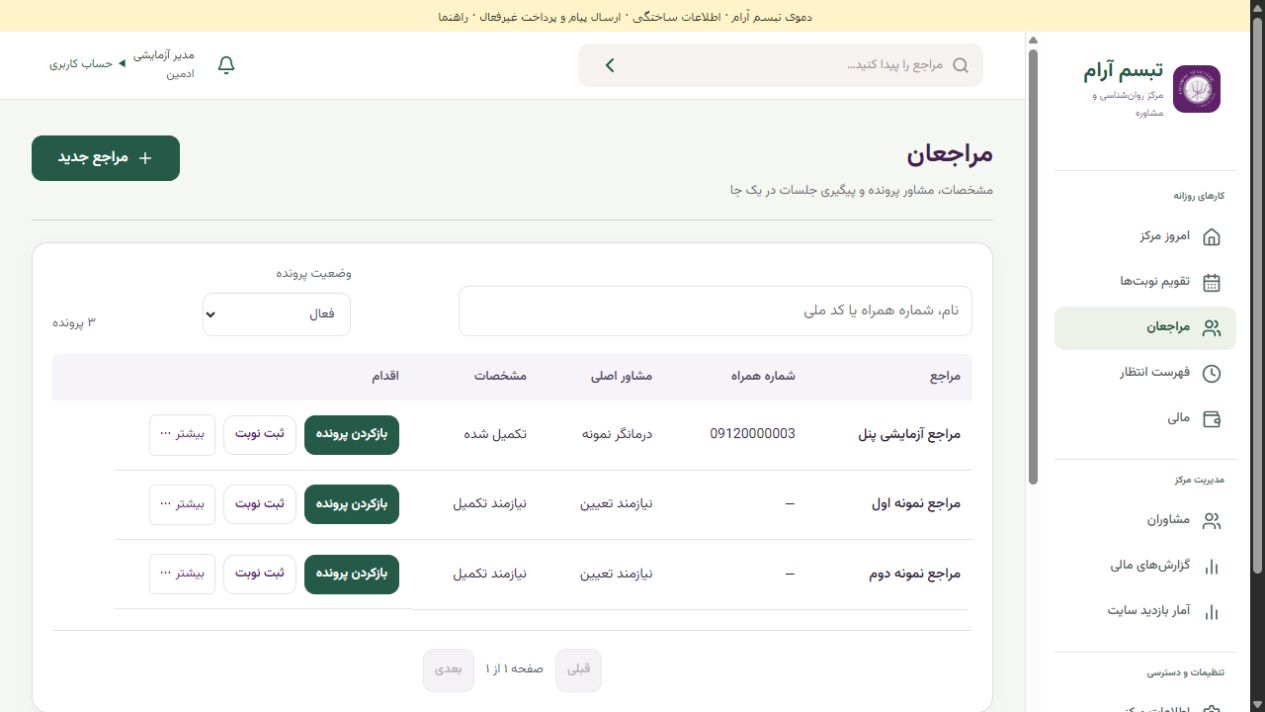Click the بعدی pagination button
The width and height of the screenshot is (1265, 712).
coord(448,670)
